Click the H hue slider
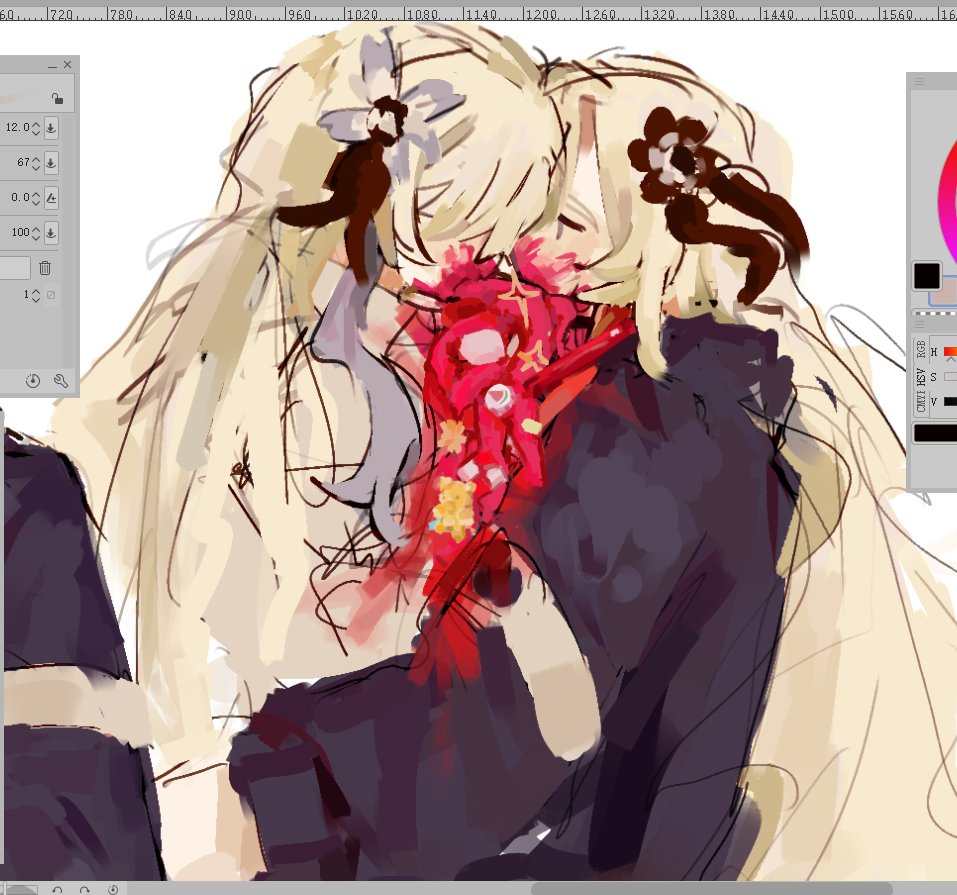The image size is (957, 895). [950, 352]
